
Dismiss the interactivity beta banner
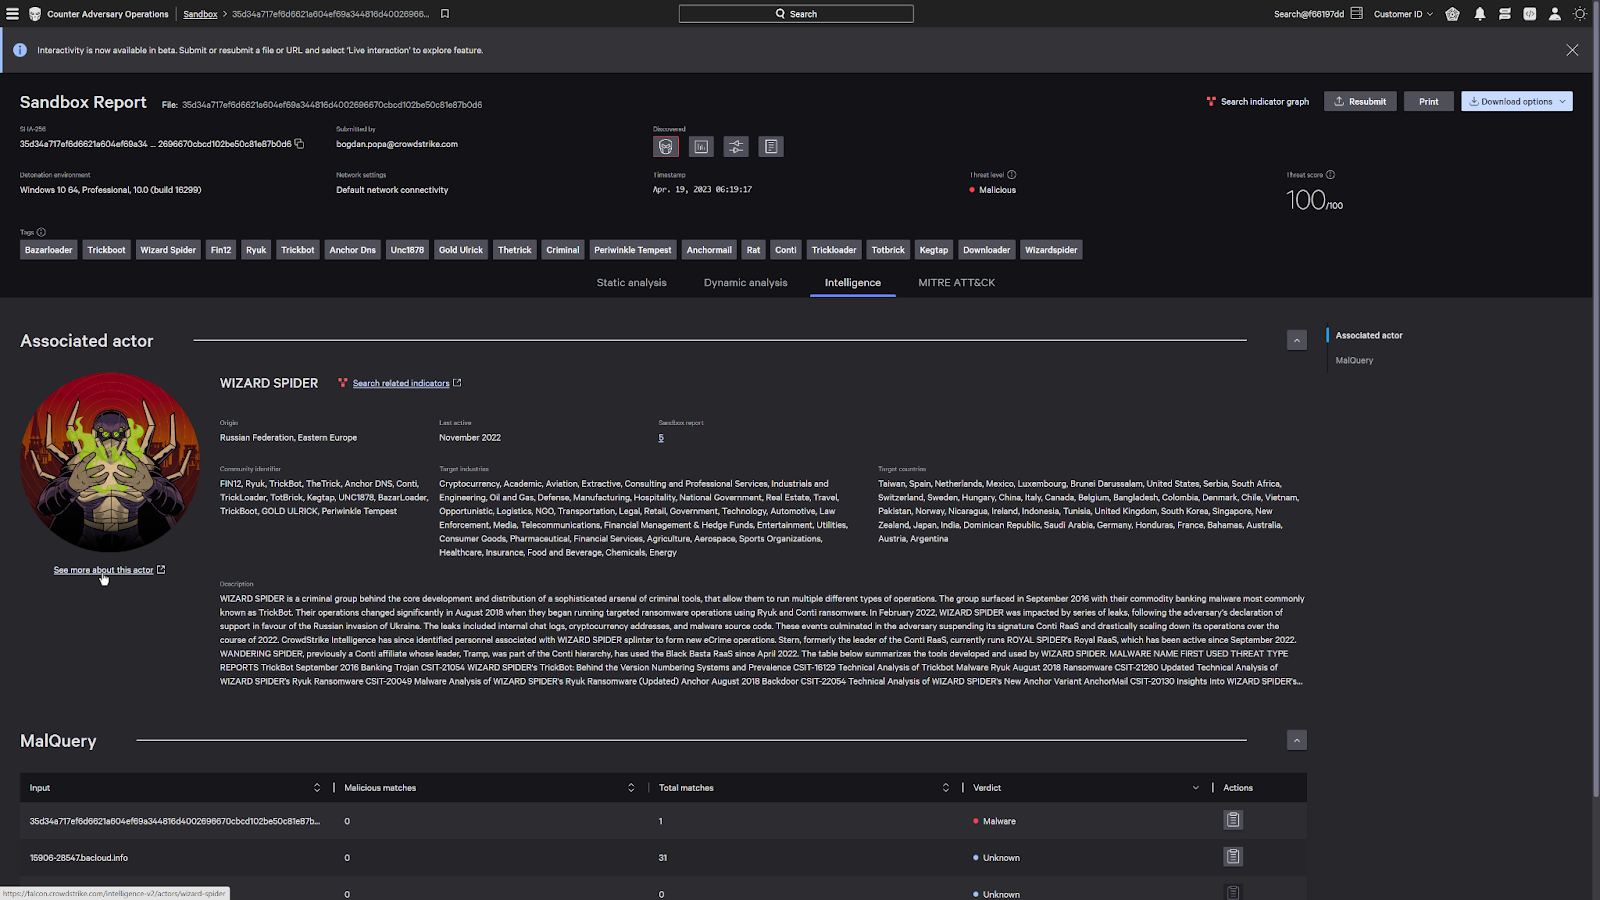[x=1572, y=50]
